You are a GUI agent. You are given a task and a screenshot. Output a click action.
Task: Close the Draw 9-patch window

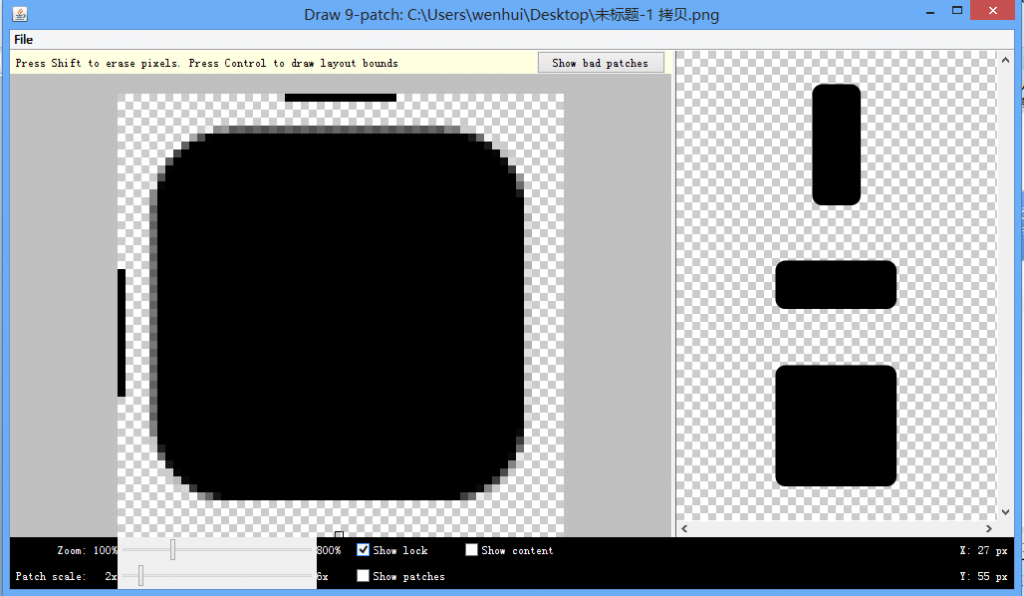[x=993, y=10]
